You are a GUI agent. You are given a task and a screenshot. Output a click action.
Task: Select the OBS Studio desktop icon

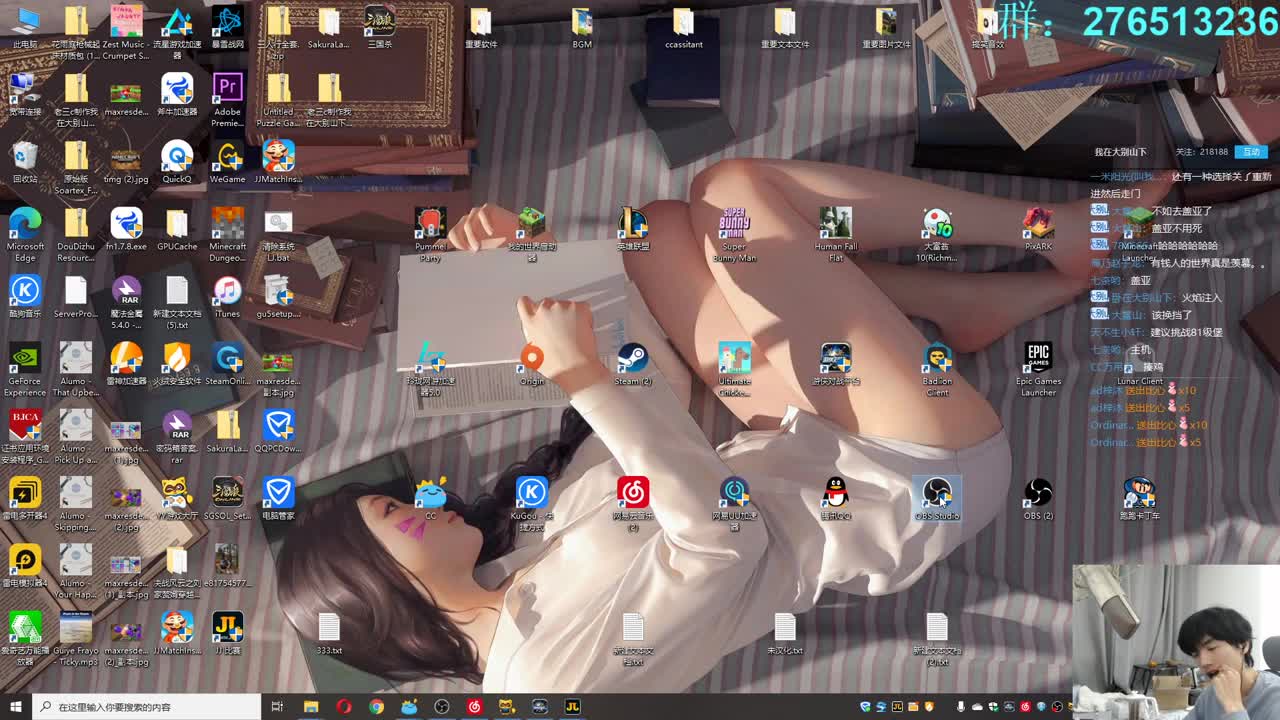pyautogui.click(x=937, y=499)
